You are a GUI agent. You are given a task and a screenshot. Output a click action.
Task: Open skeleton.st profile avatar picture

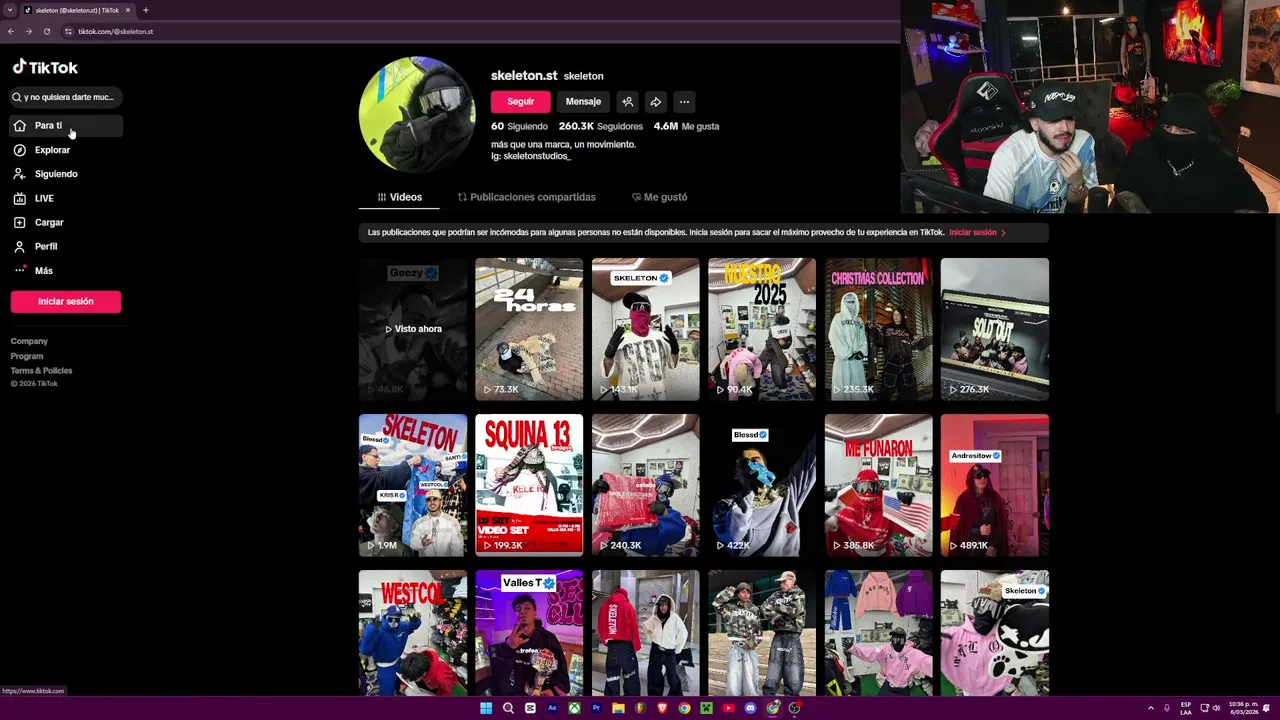point(417,115)
